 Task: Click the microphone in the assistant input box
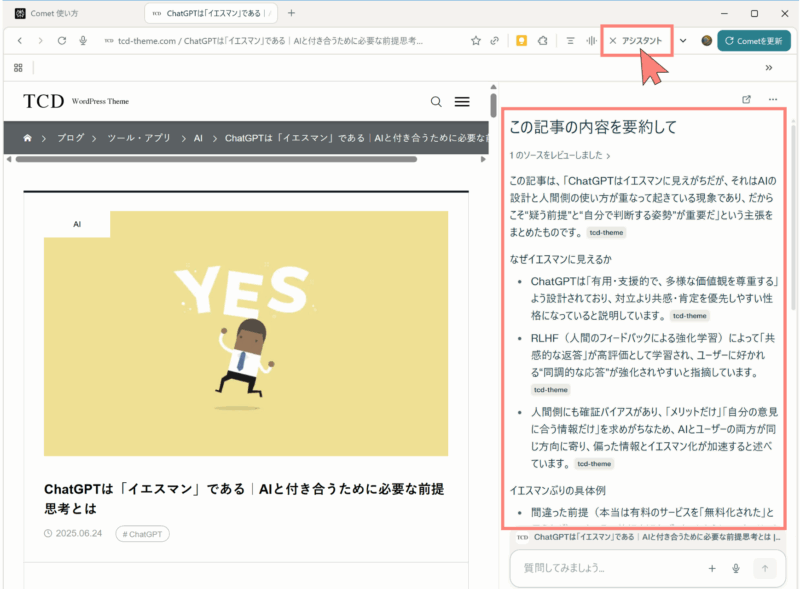736,568
